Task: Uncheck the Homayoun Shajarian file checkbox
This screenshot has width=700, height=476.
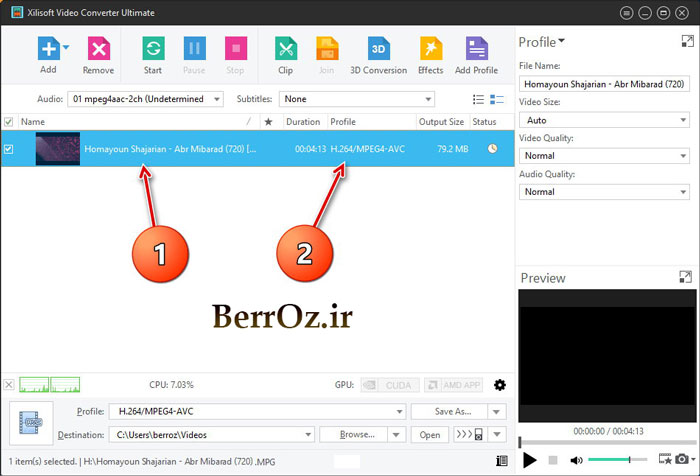Action: [x=9, y=149]
